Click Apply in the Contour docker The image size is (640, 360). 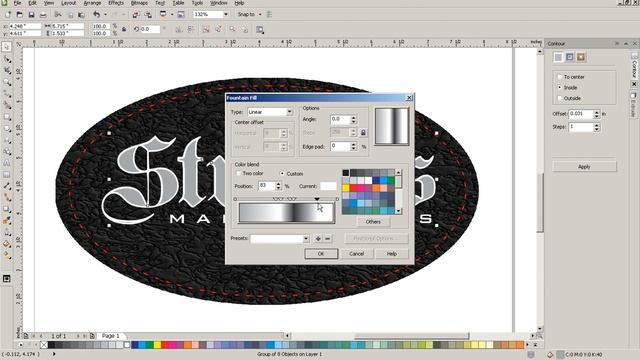(x=584, y=167)
